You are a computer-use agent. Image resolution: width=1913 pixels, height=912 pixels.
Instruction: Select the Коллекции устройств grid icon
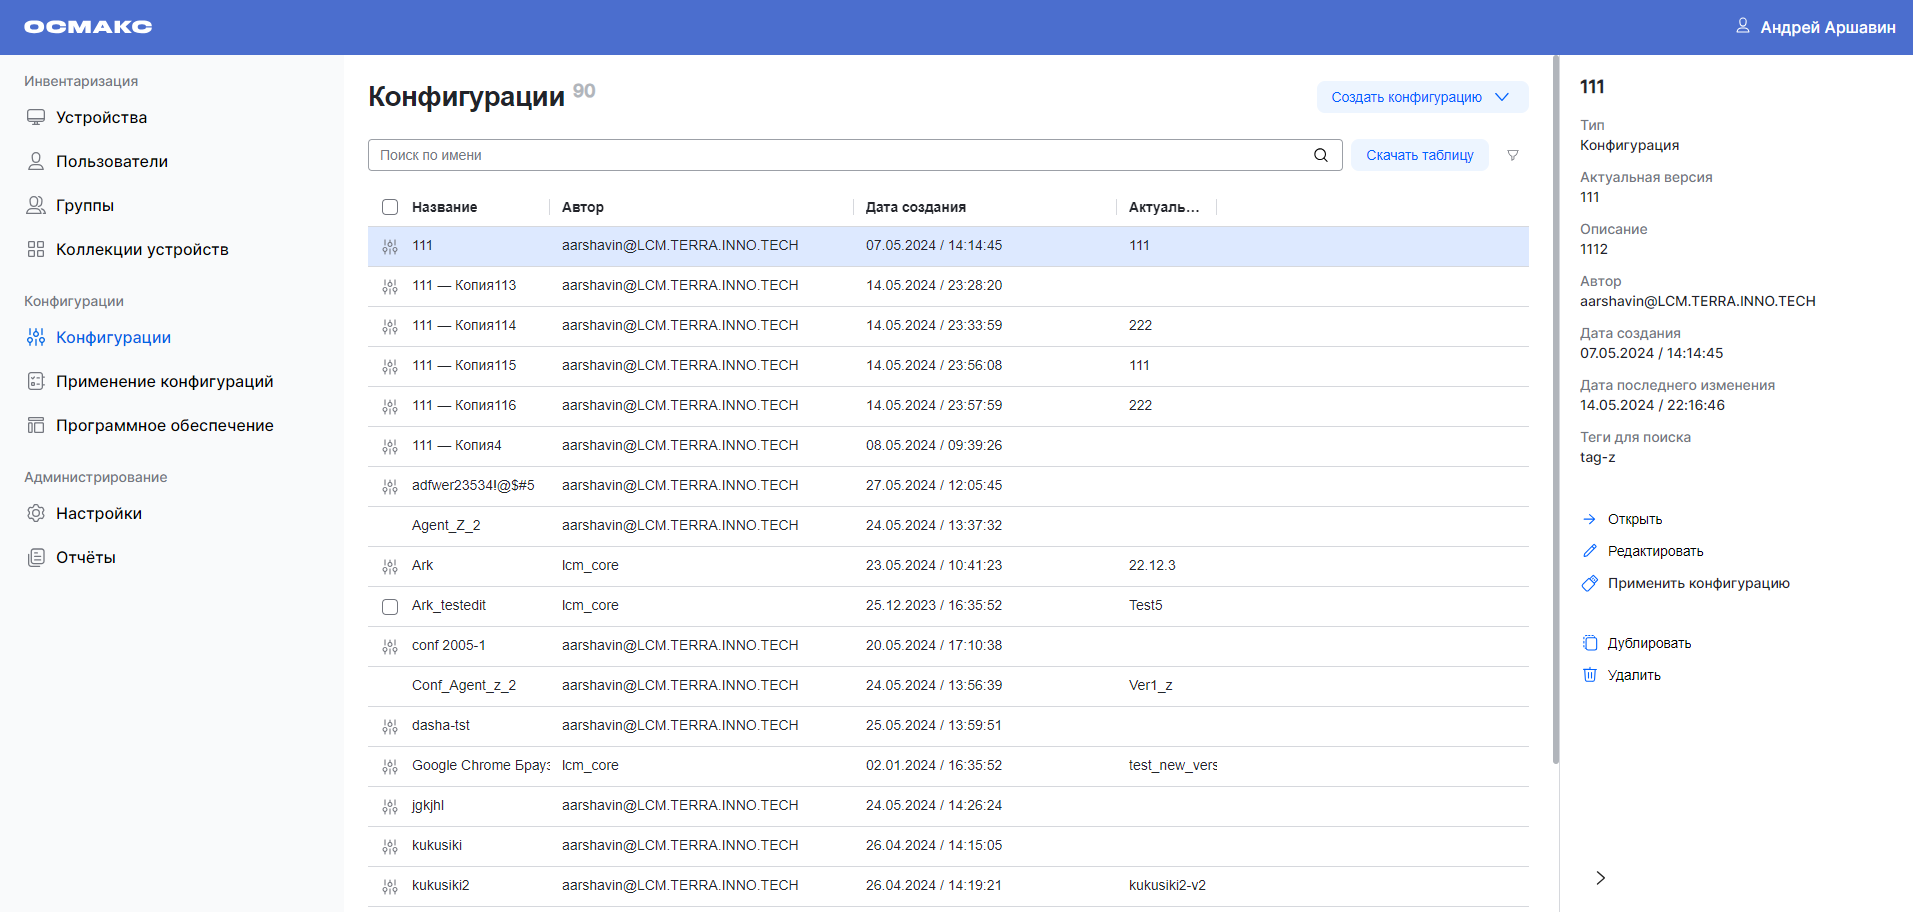36,249
